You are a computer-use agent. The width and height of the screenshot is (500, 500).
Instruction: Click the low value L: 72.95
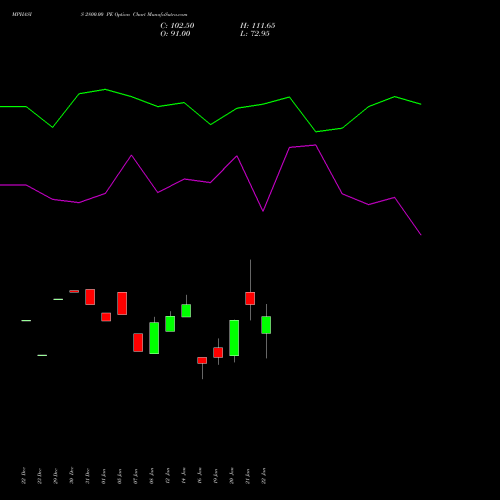[x=255, y=34]
